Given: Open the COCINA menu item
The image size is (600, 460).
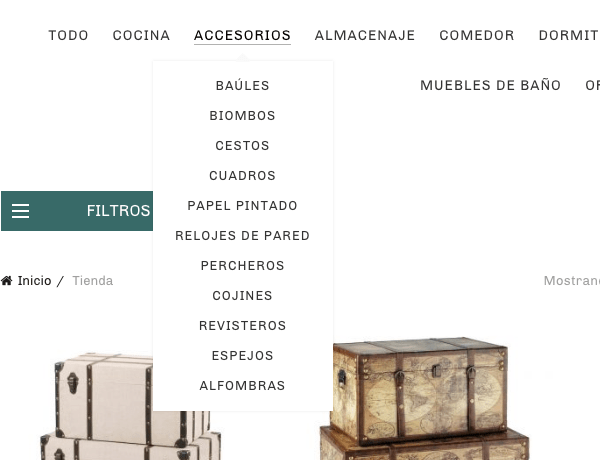Looking at the screenshot, I should [x=141, y=35].
